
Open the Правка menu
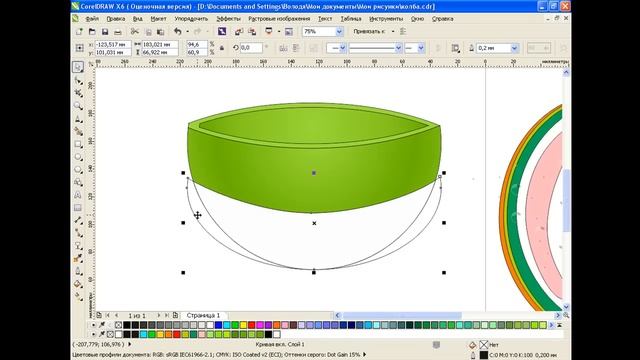point(116,19)
